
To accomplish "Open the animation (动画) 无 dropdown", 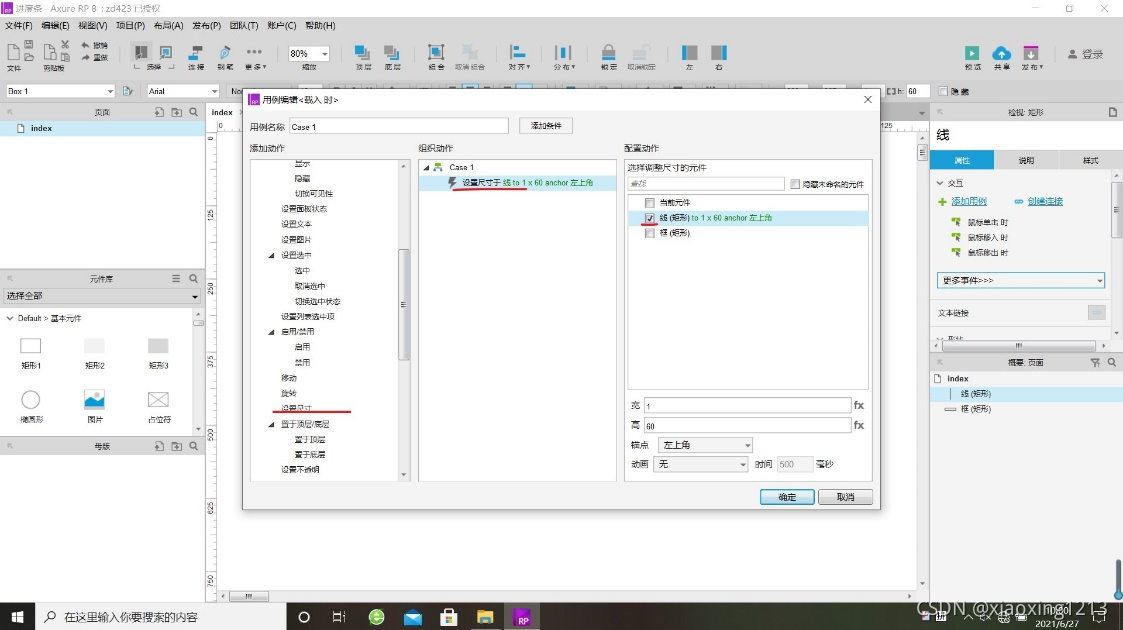I will click(x=700, y=464).
